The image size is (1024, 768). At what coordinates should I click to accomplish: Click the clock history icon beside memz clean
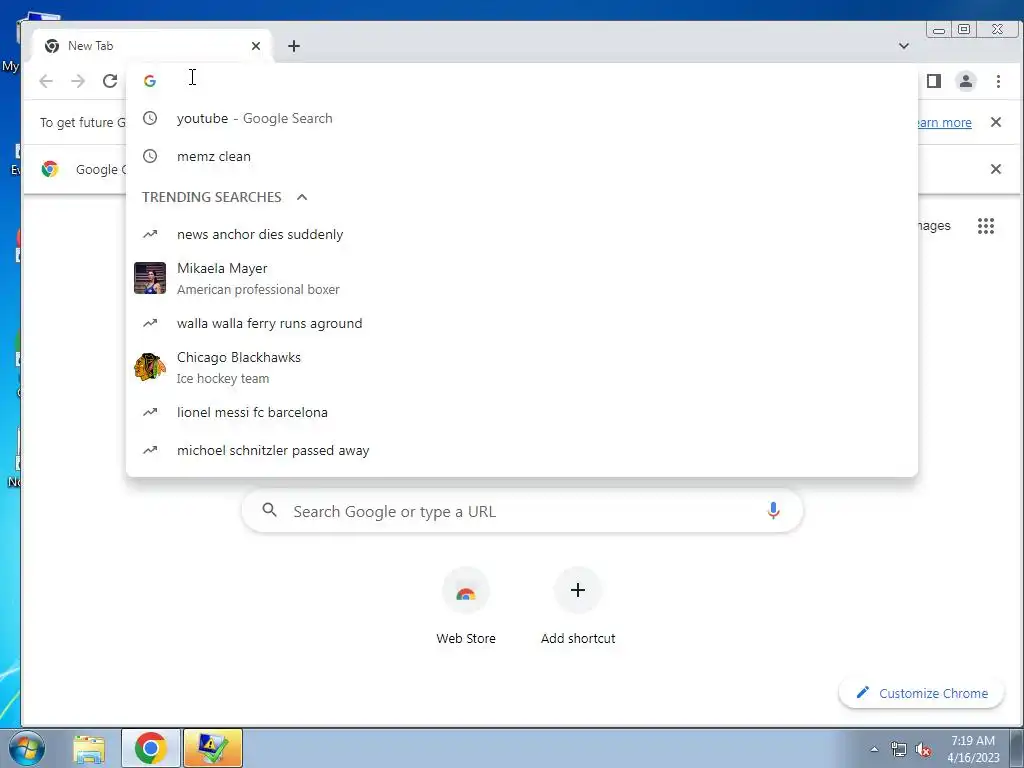(150, 156)
